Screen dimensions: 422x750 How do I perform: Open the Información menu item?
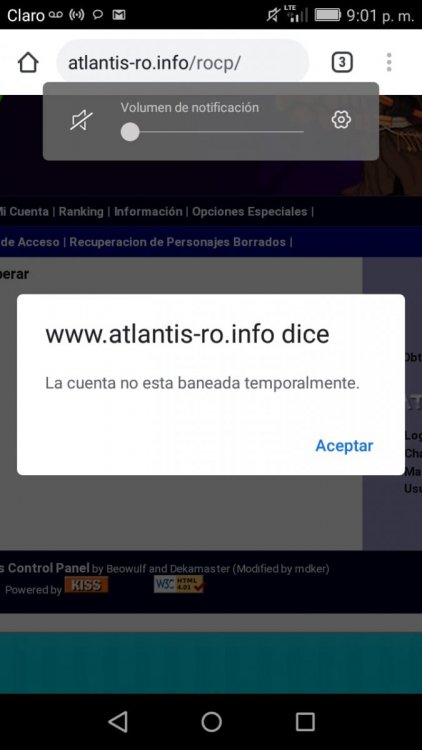[x=148, y=211]
